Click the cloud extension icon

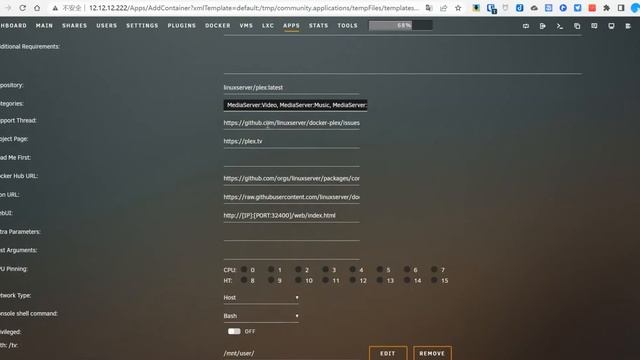[x=534, y=8]
